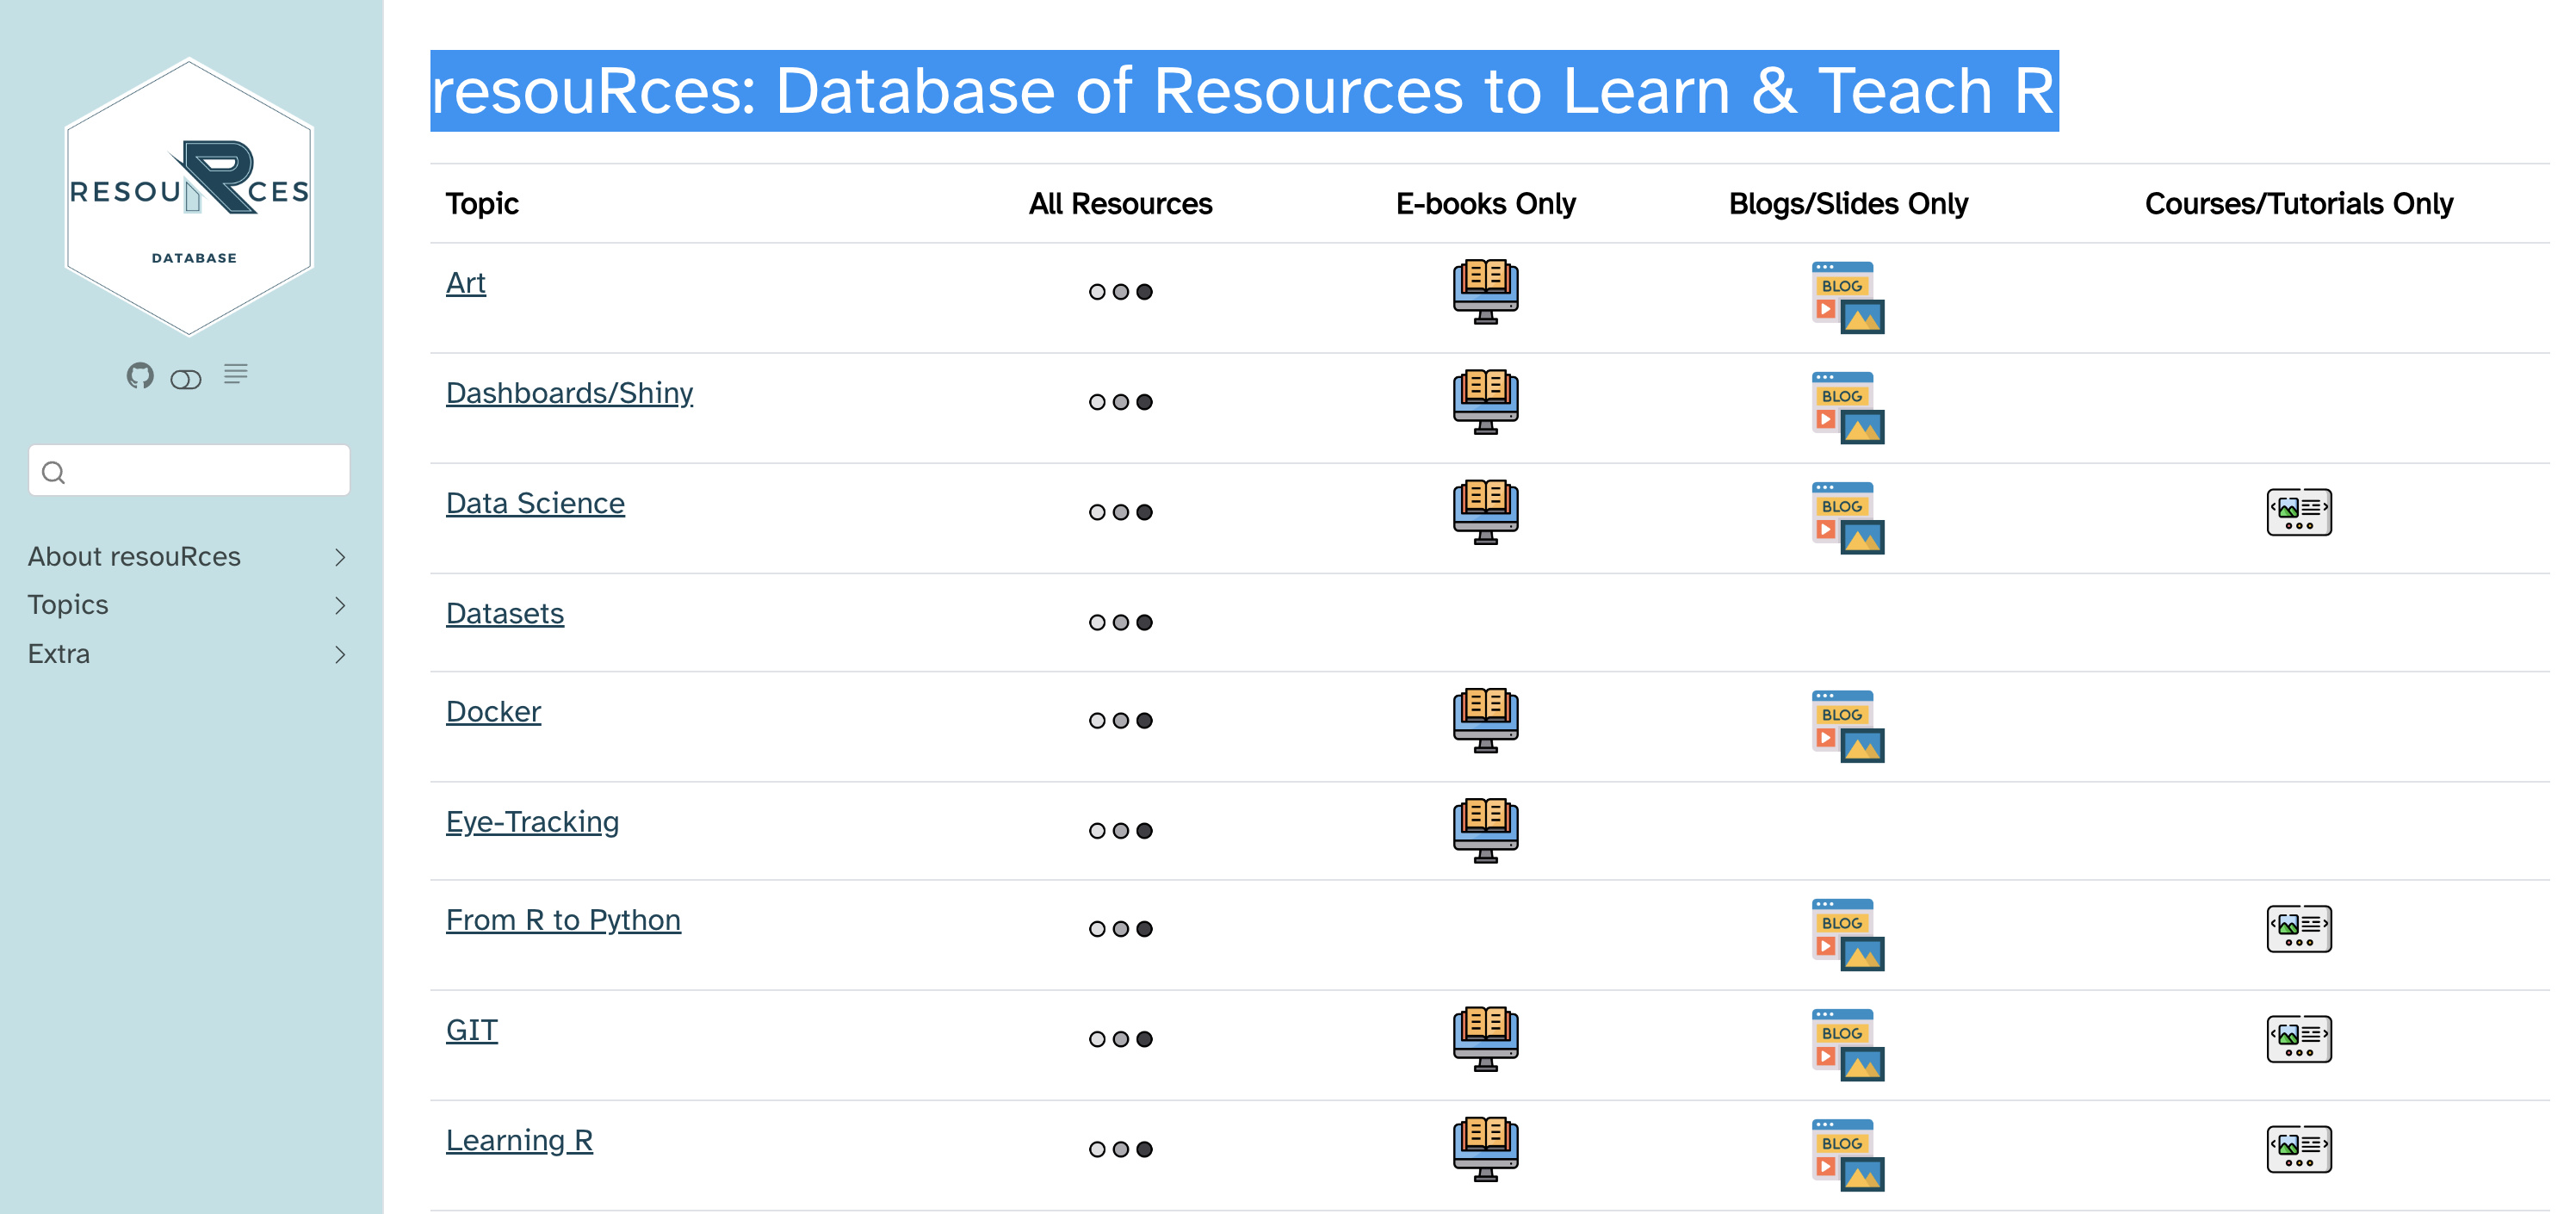Open the From R to Python link

pyautogui.click(x=564, y=920)
